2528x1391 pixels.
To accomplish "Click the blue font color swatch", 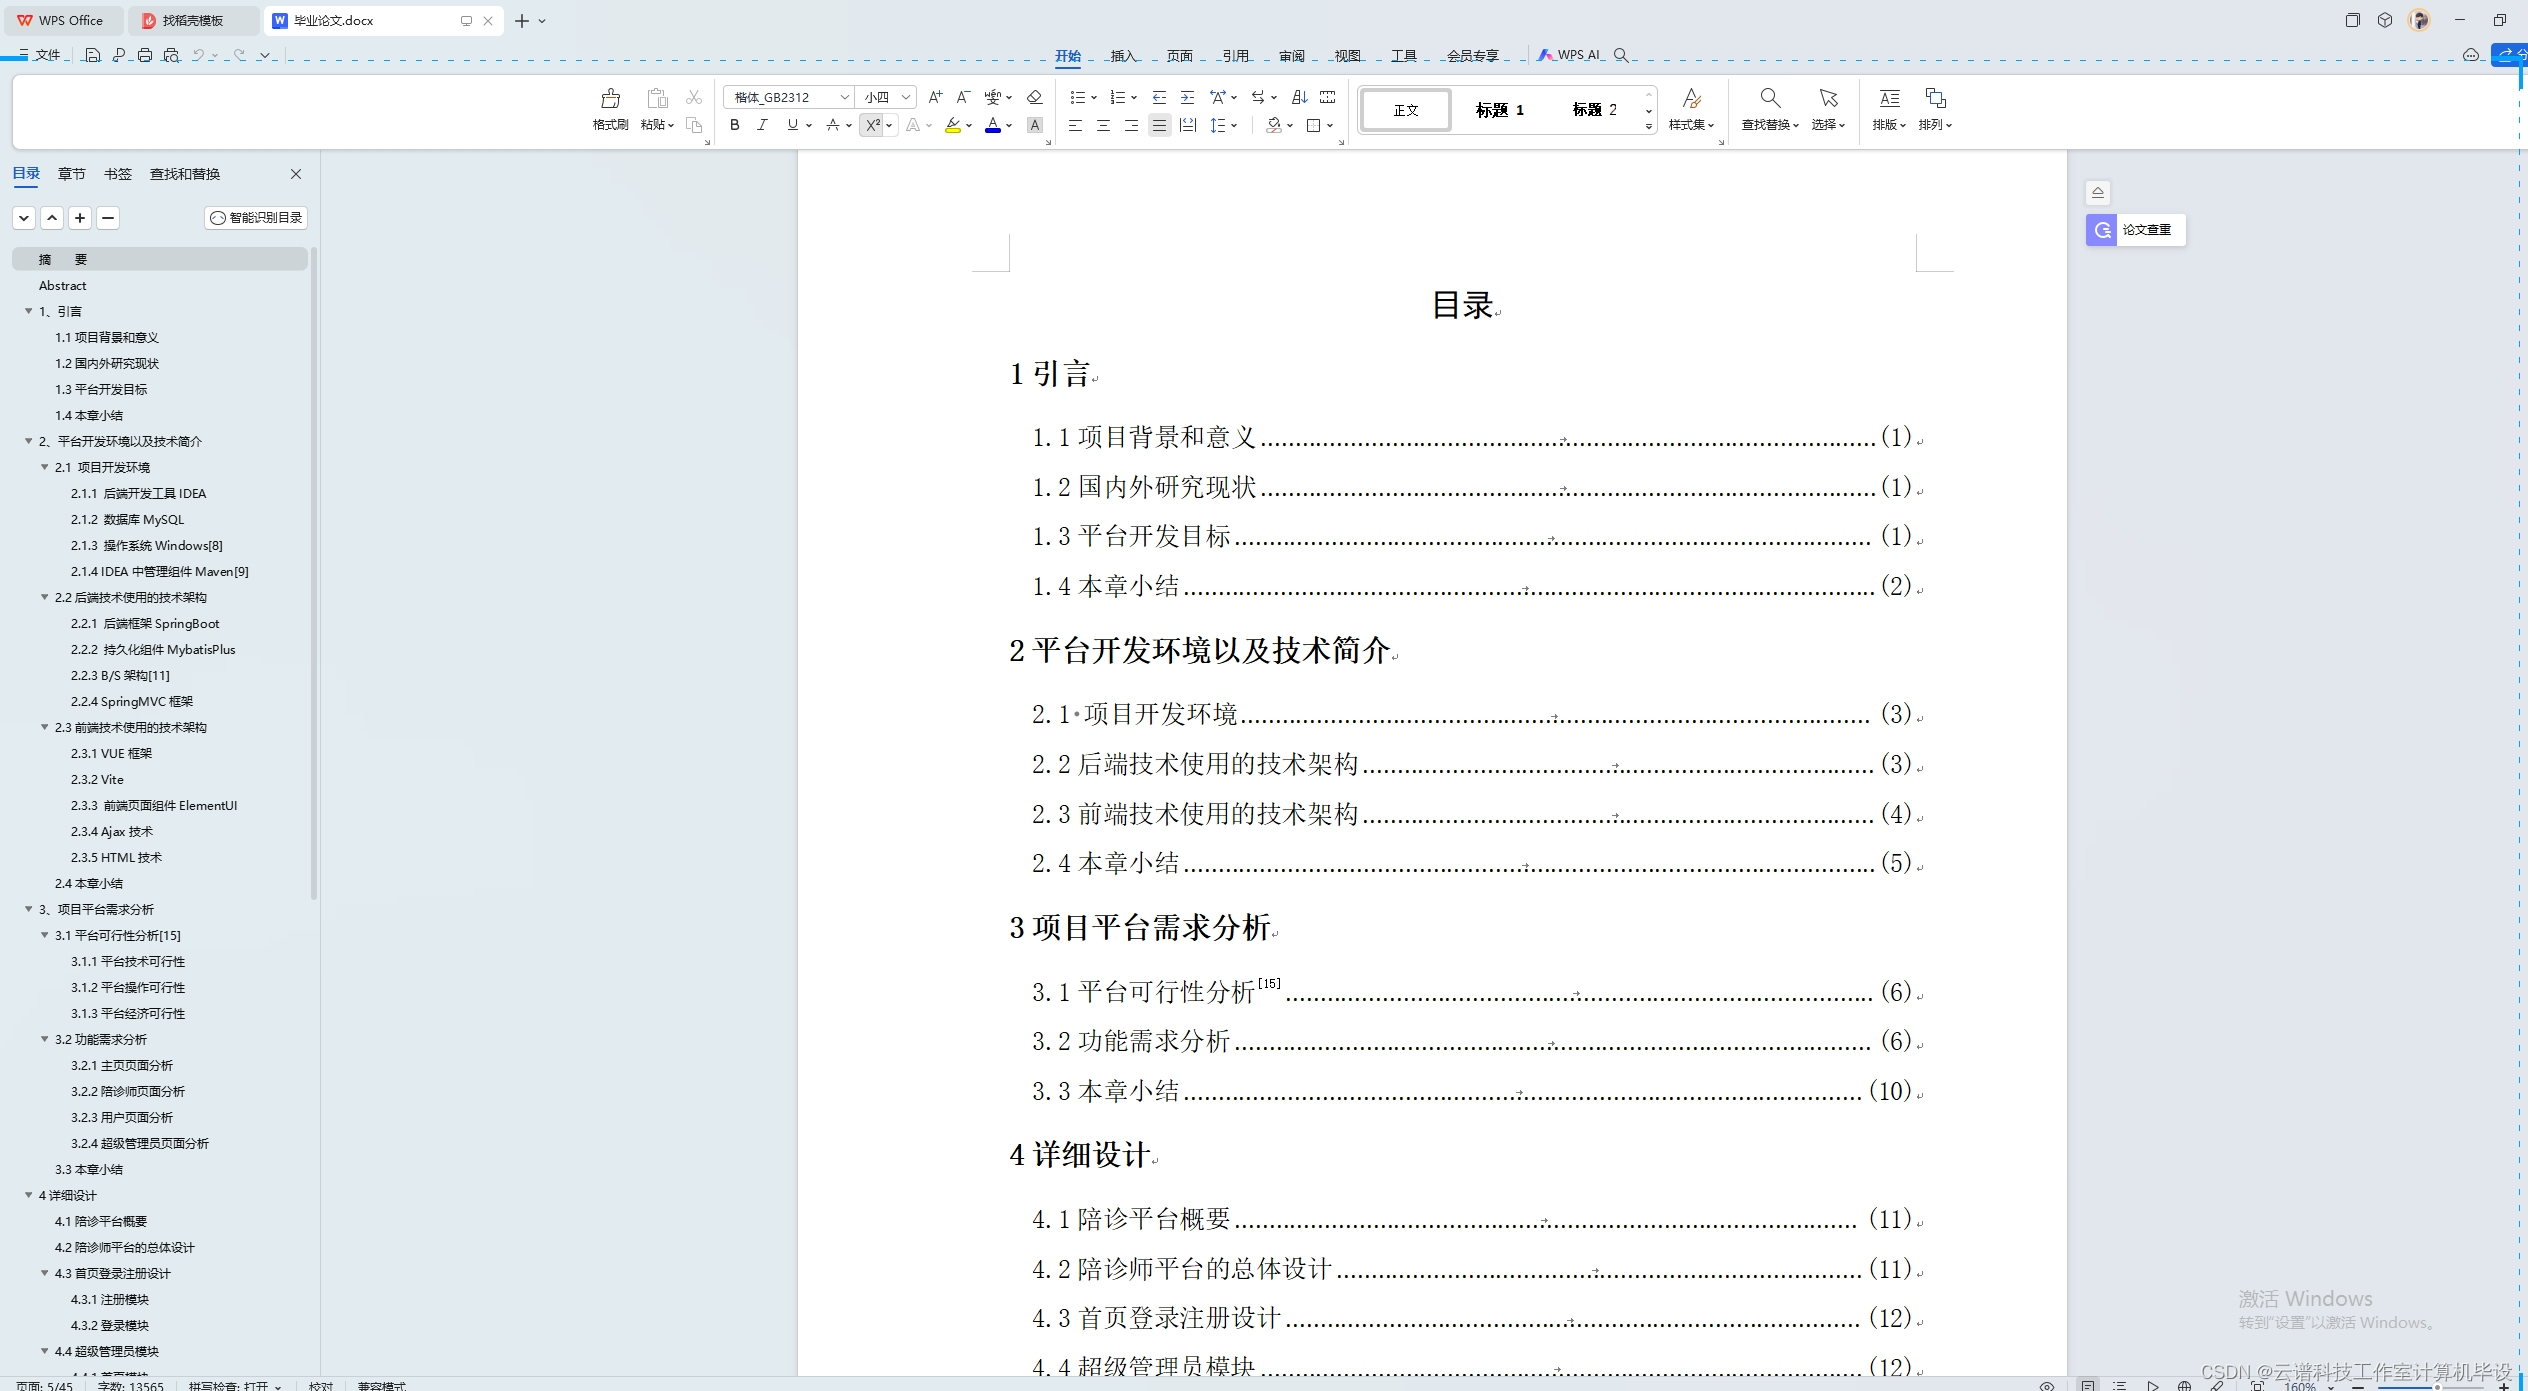I will click(992, 125).
